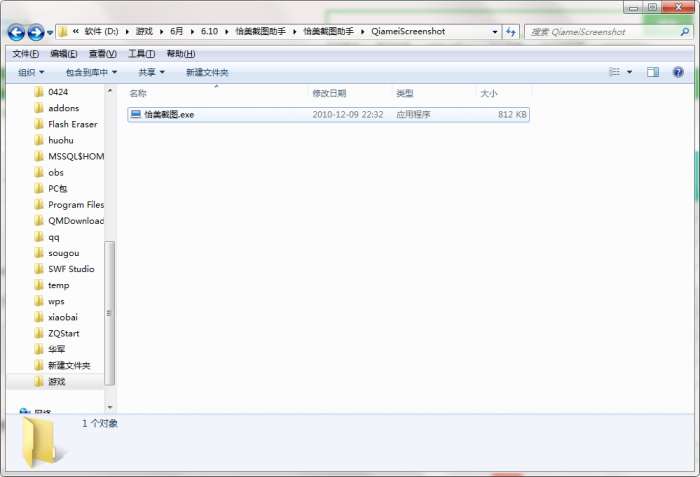Image resolution: width=700 pixels, height=477 pixels.
Task: Select the 怡美截图.exe file
Action: (x=328, y=114)
